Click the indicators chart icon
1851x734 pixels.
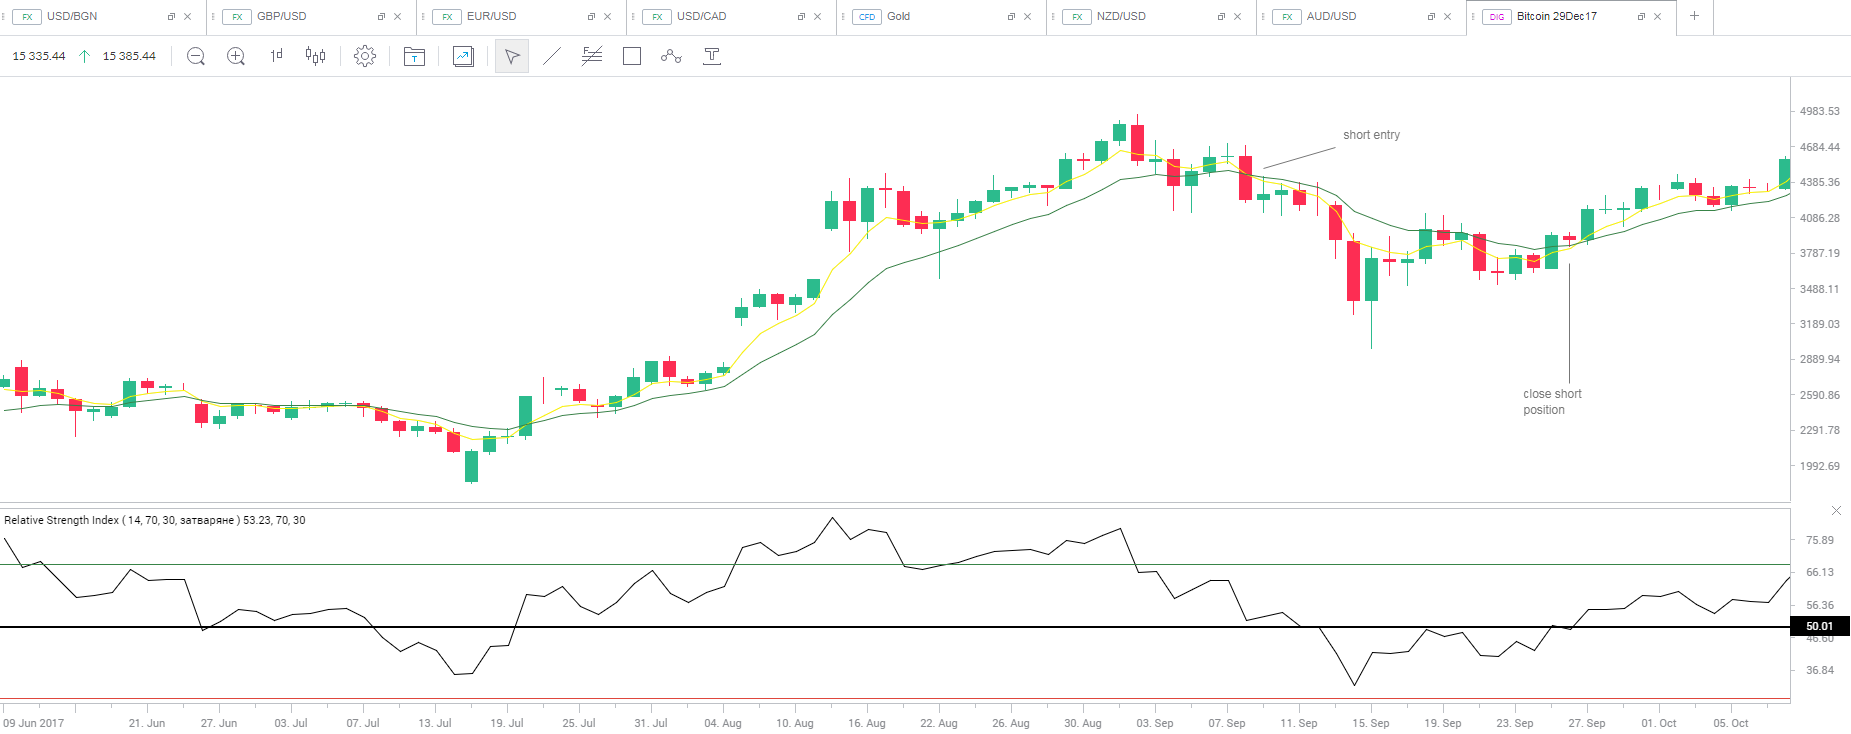coord(463,57)
